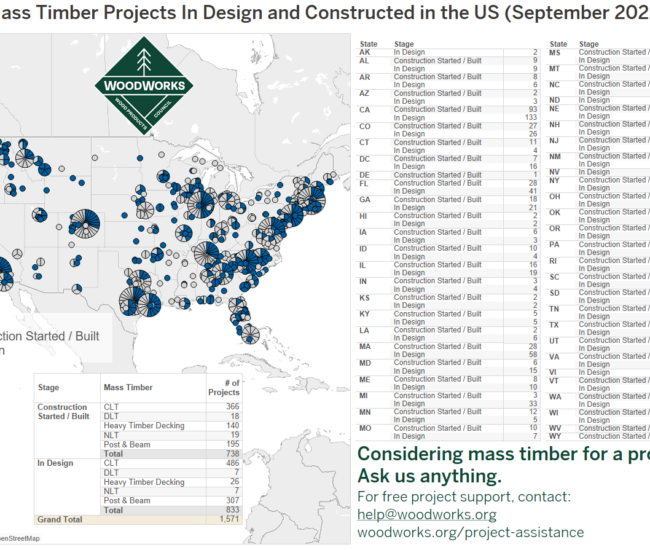Select In Design Post & Beam count 307

[x=233, y=500]
